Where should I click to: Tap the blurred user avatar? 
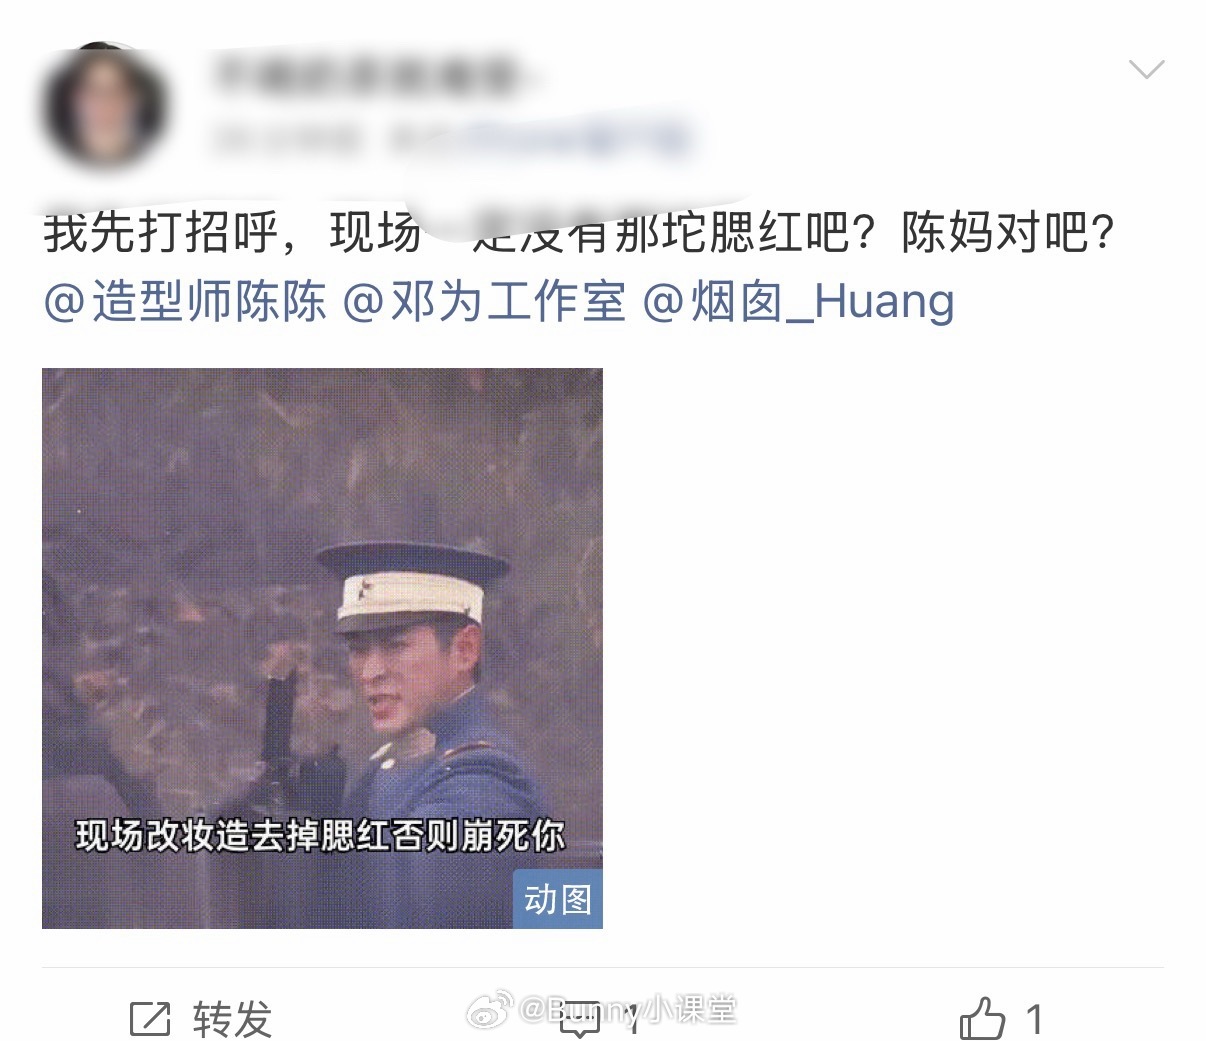(105, 106)
